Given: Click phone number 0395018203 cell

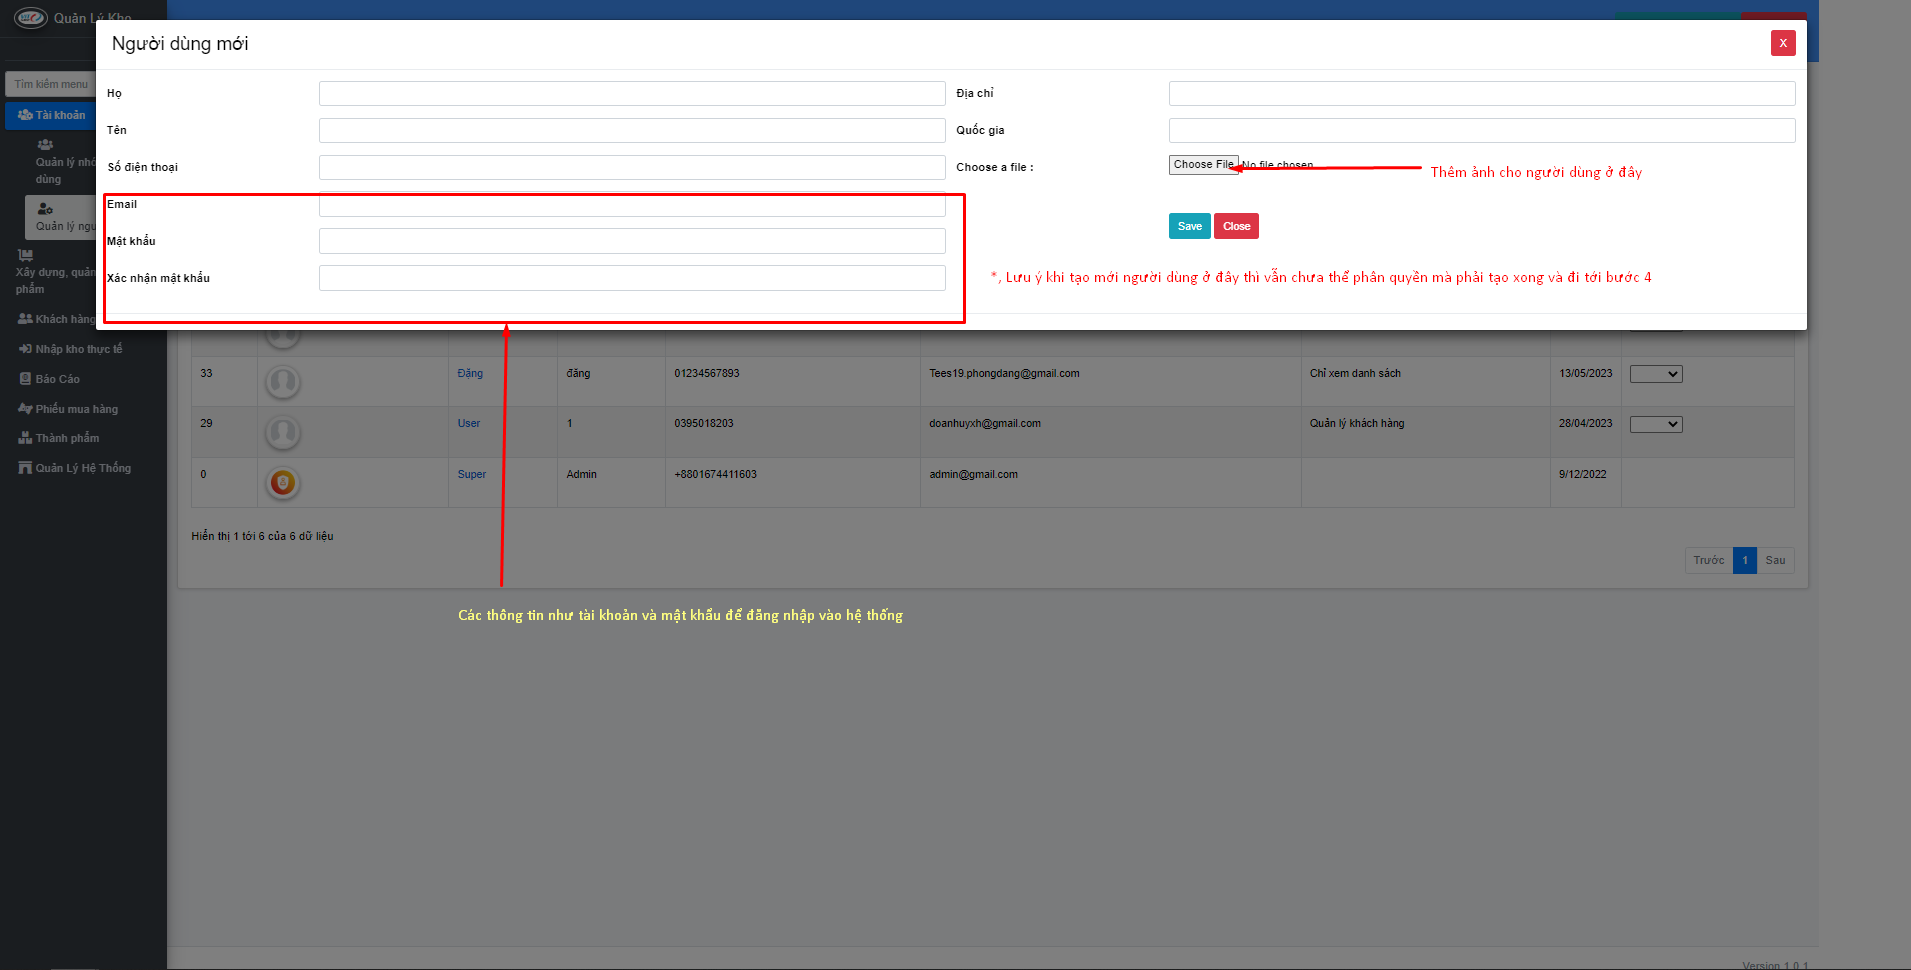Looking at the screenshot, I should click(x=704, y=423).
